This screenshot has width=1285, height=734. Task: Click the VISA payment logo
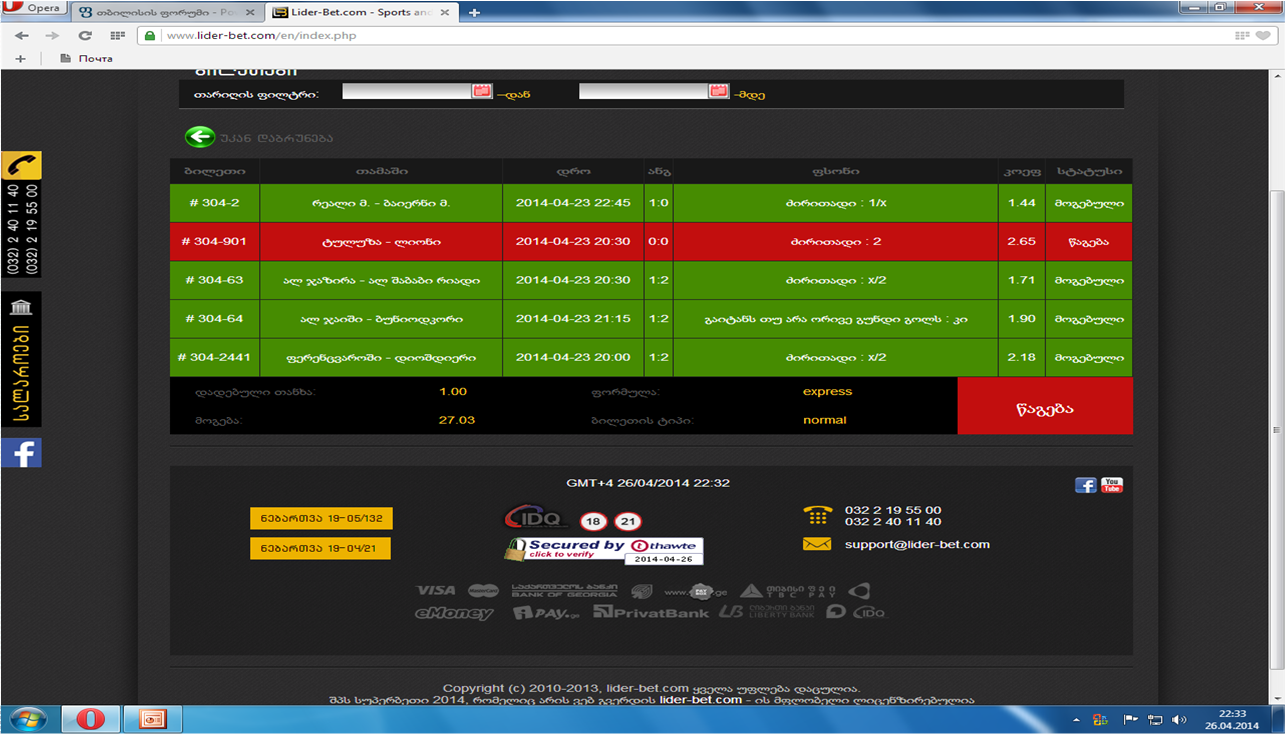[436, 590]
